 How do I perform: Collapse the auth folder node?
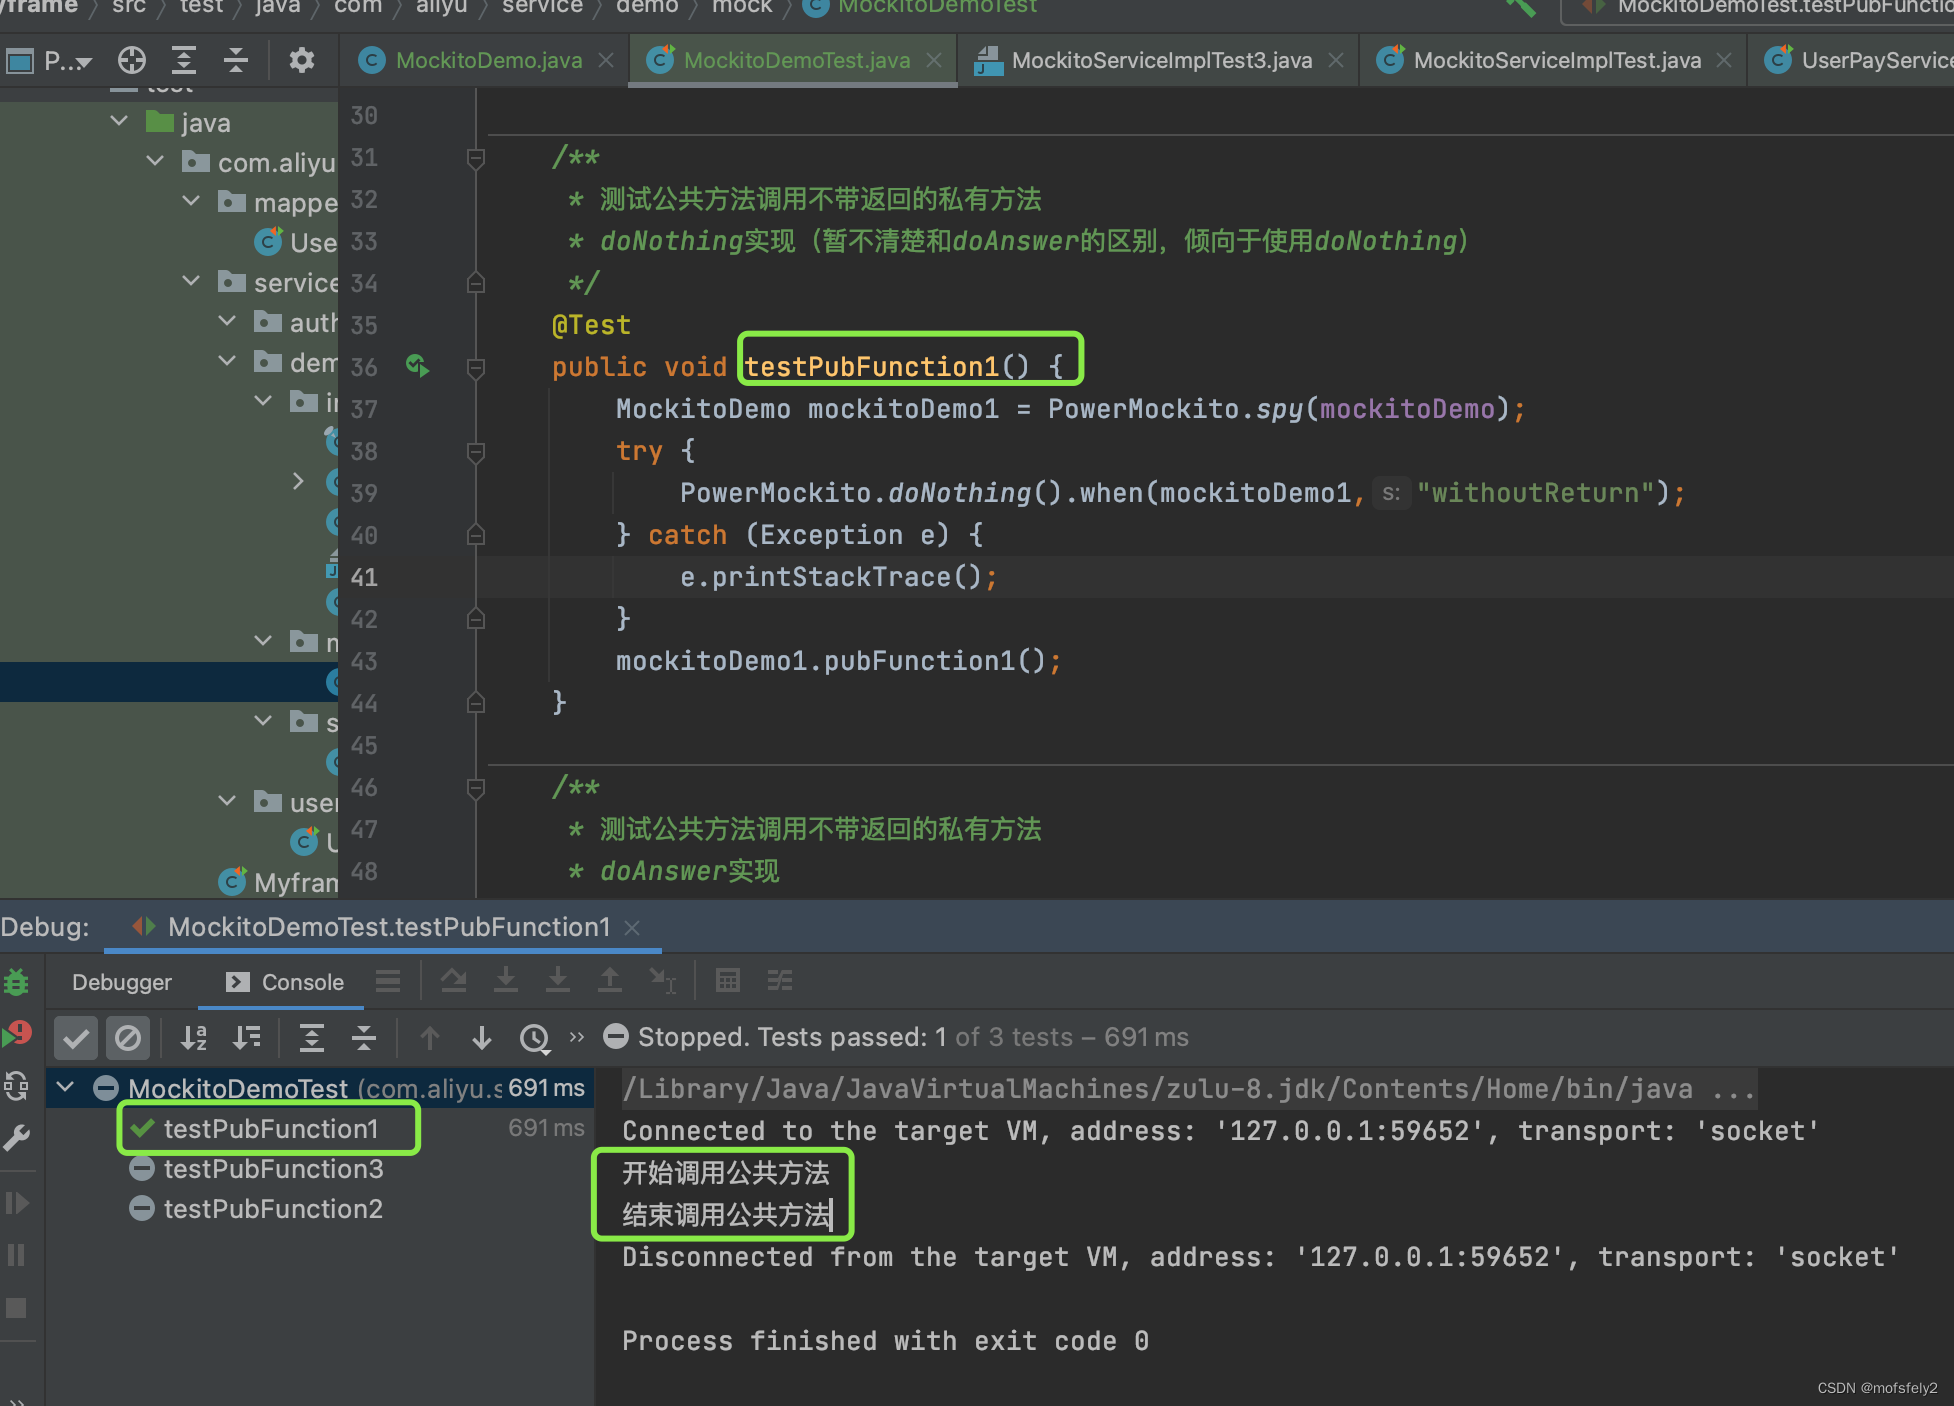point(227,321)
